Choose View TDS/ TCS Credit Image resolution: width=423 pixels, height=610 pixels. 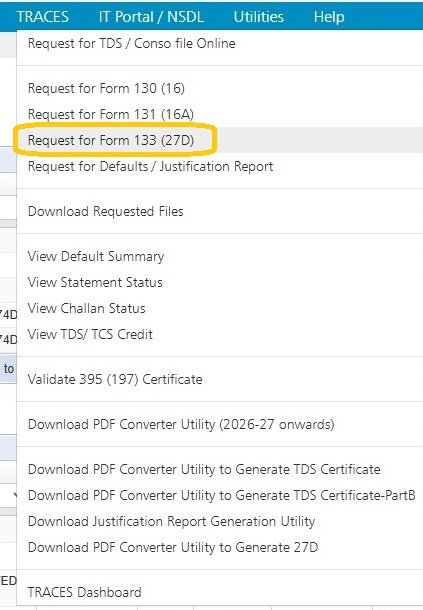90,334
